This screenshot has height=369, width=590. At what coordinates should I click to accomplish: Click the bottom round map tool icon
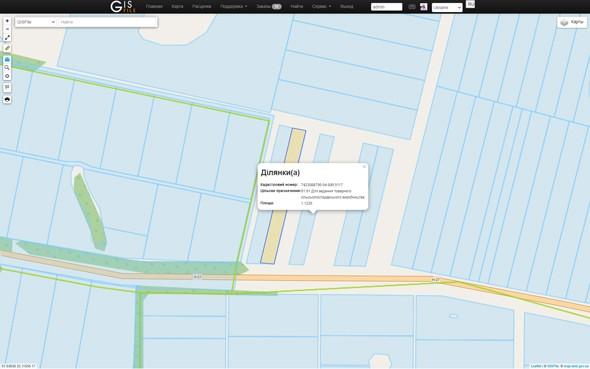click(7, 99)
